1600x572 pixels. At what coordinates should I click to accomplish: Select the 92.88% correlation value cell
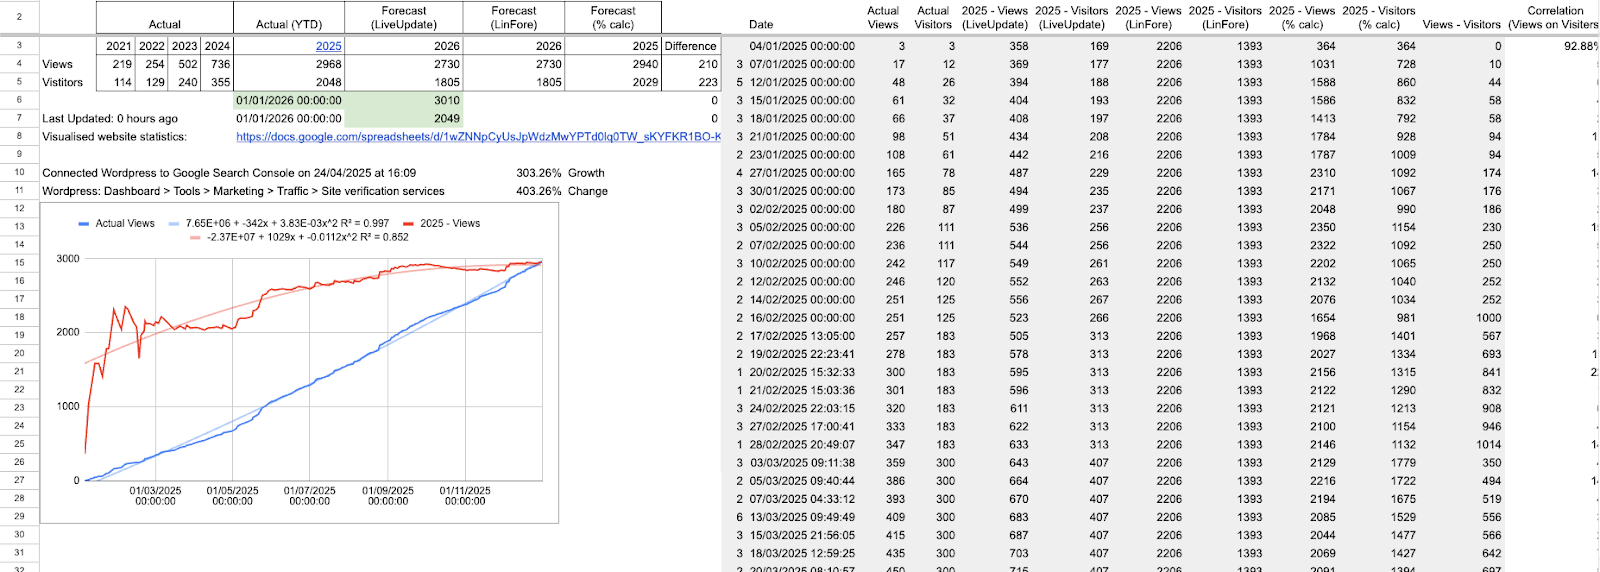1580,46
